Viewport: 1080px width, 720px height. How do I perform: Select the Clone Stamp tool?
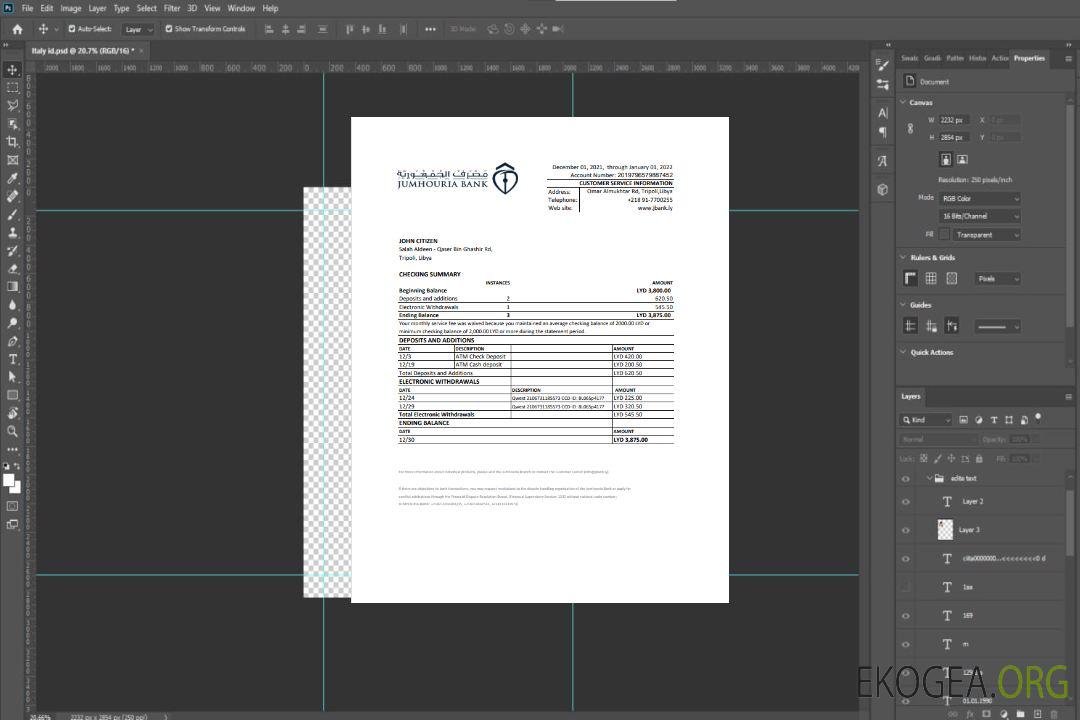(x=12, y=233)
